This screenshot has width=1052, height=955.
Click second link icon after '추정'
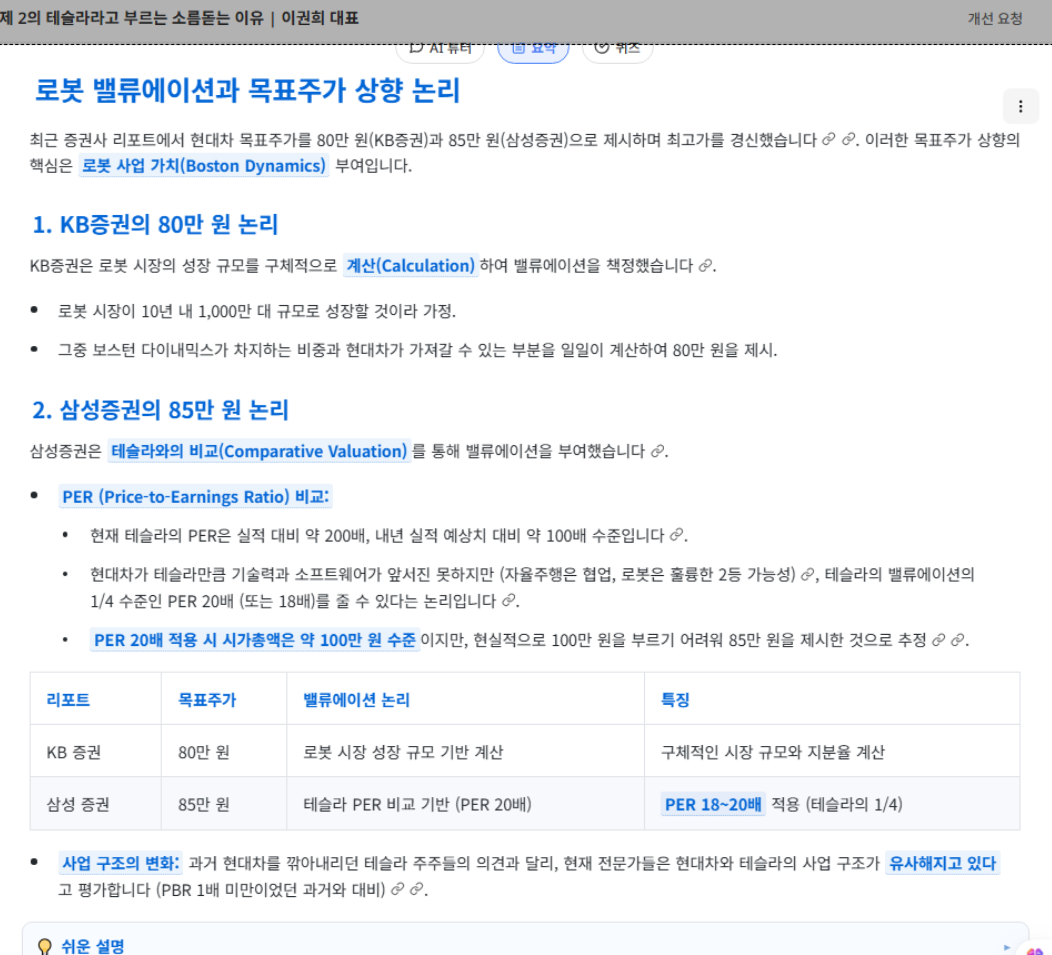tap(958, 641)
